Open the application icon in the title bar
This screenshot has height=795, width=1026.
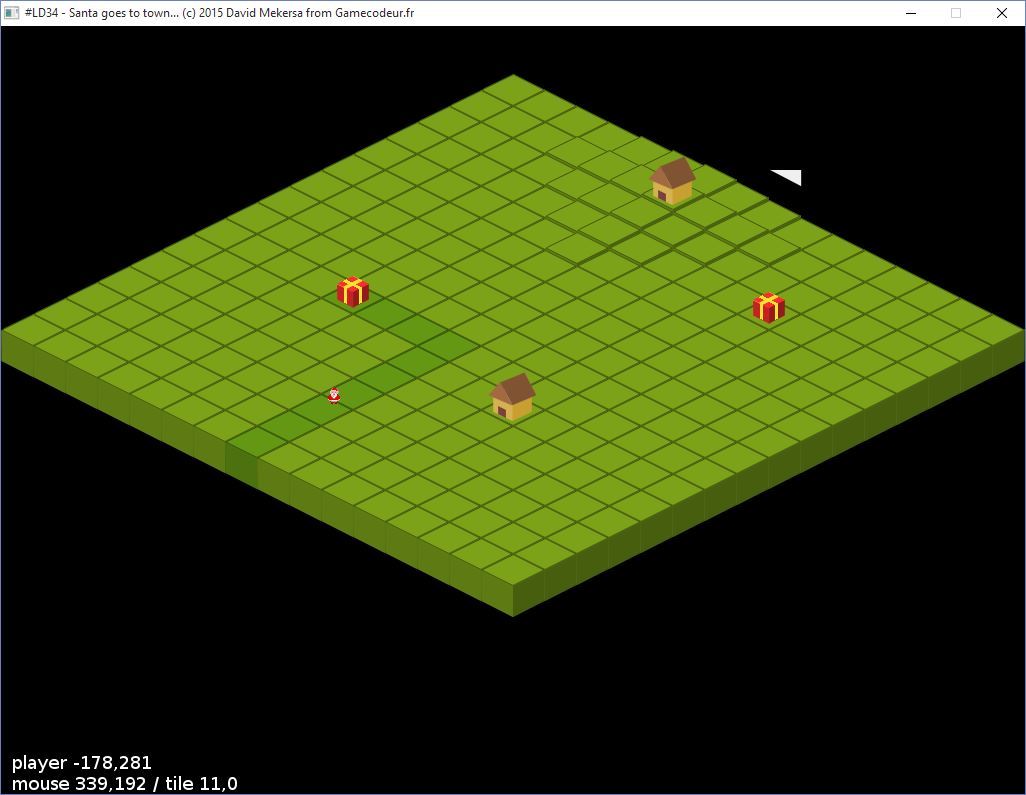point(12,13)
